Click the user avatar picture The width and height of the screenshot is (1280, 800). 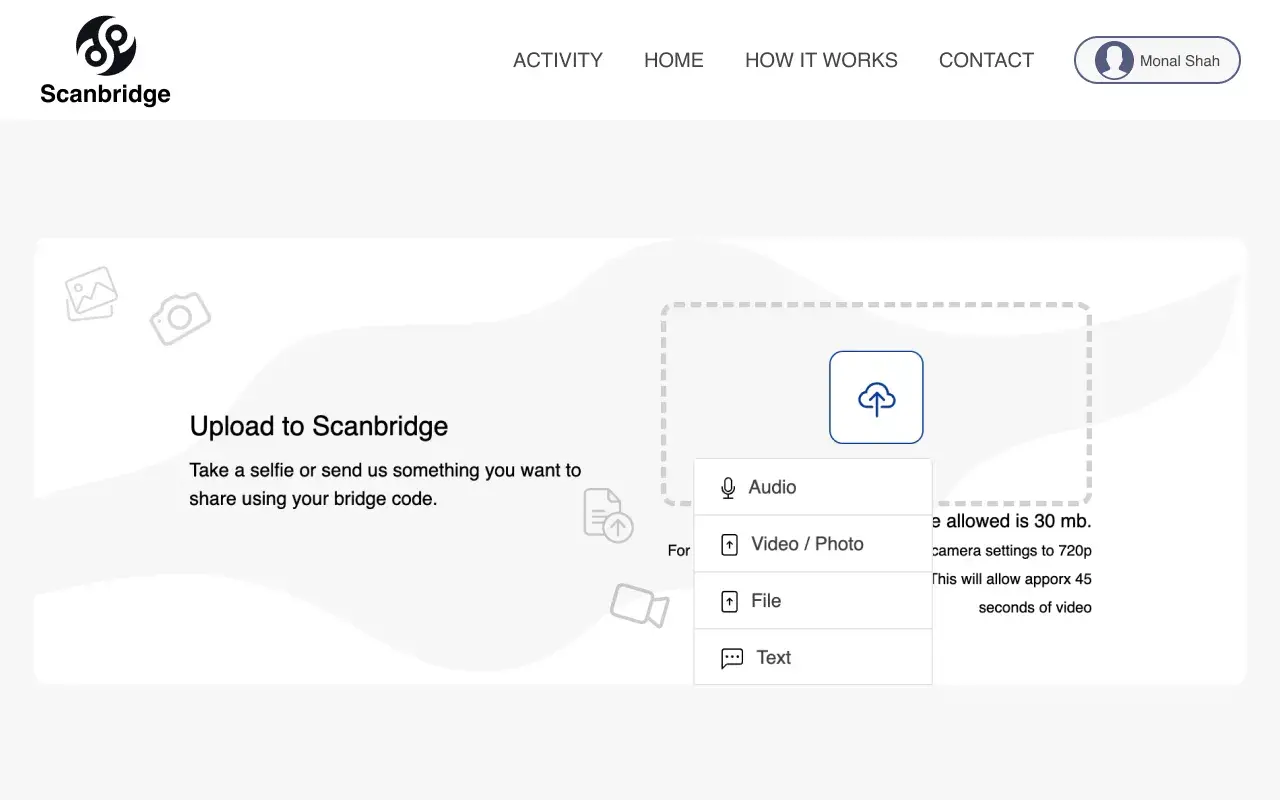pos(1114,60)
